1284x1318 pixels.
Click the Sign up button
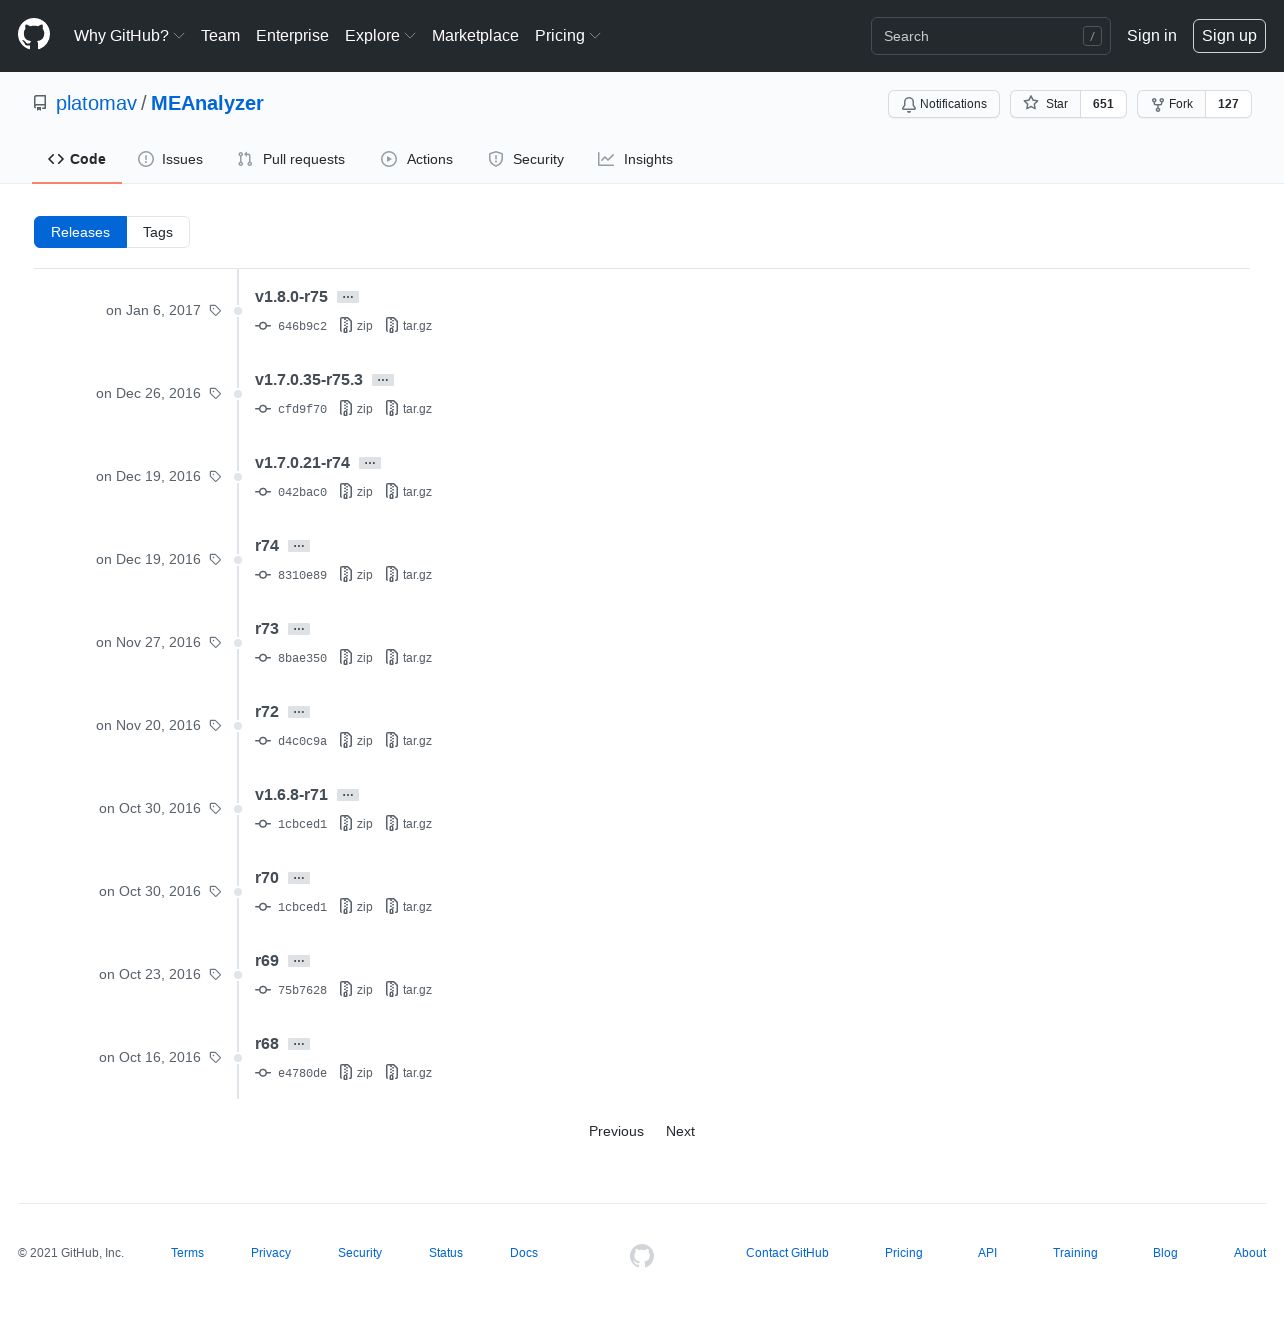coord(1229,36)
